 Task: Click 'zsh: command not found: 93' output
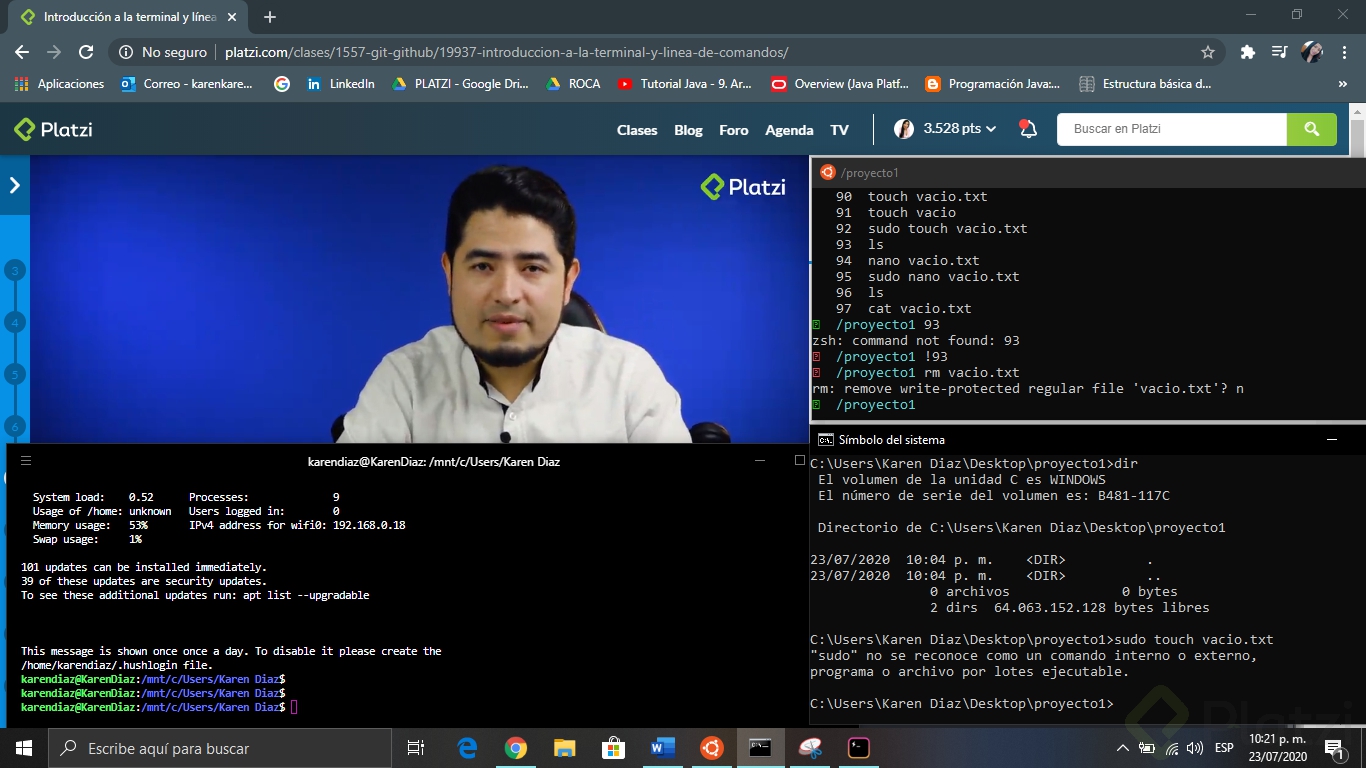(916, 340)
